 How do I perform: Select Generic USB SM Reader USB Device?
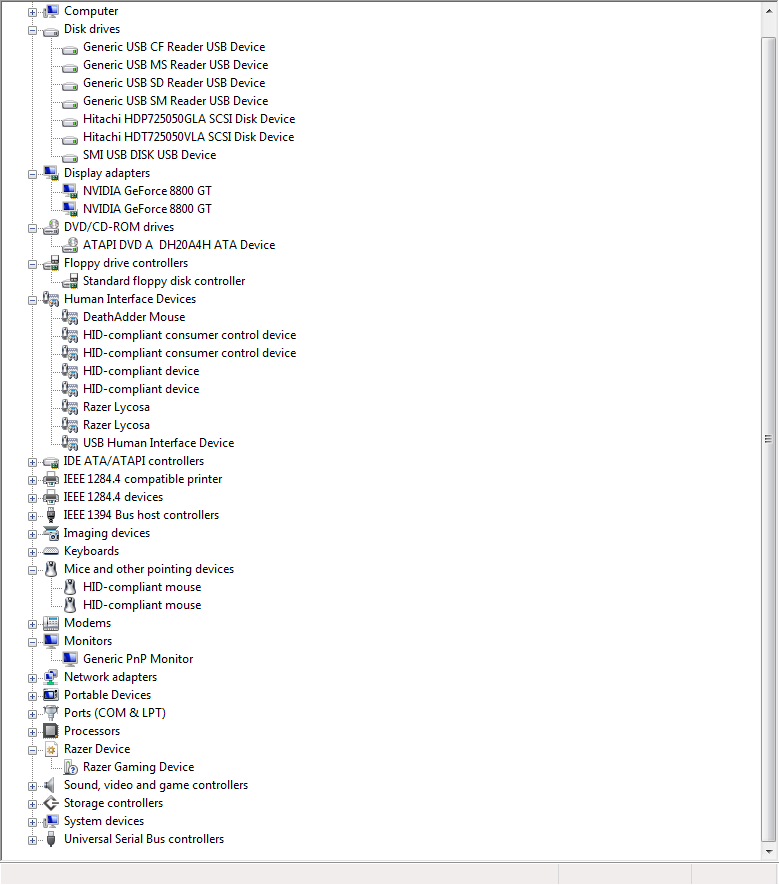click(176, 101)
